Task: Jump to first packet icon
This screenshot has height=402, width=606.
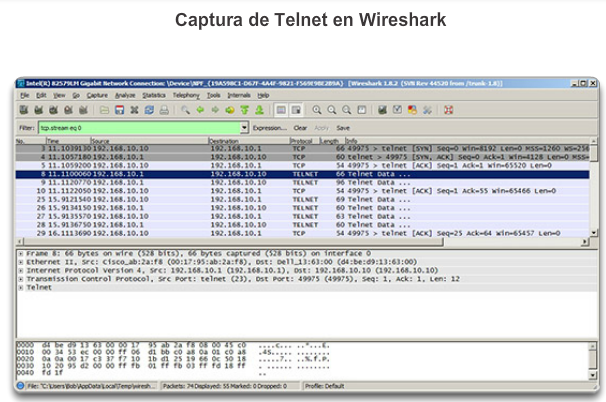Action: [244, 110]
